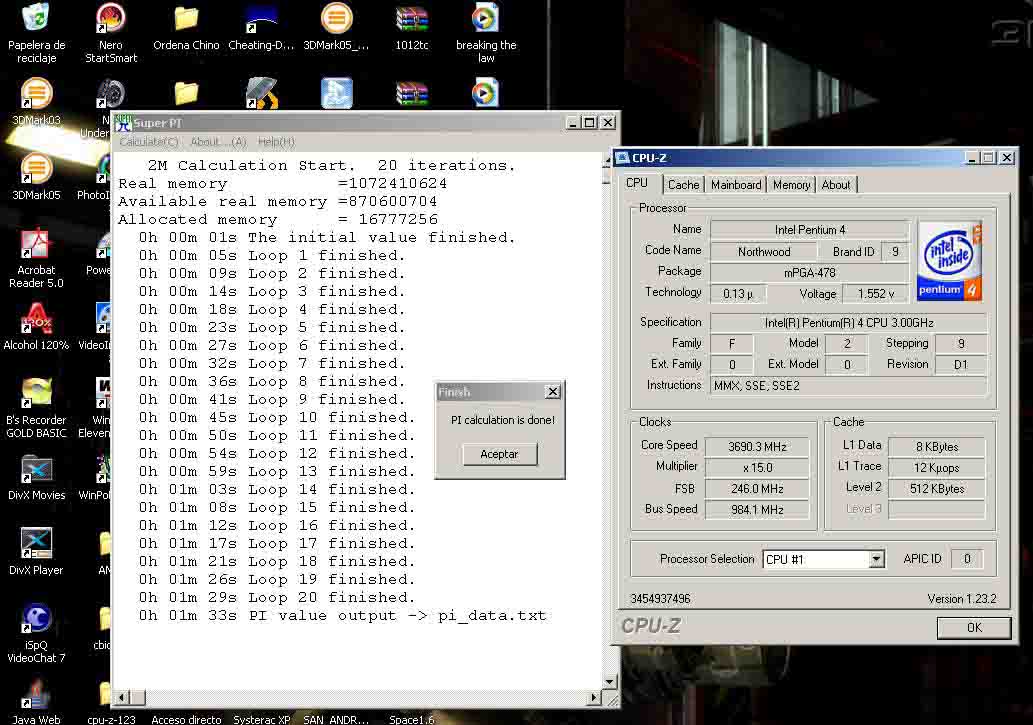The image size is (1033, 725).
Task: Open the 3DMark05 desktop shortcut
Action: pos(36,169)
